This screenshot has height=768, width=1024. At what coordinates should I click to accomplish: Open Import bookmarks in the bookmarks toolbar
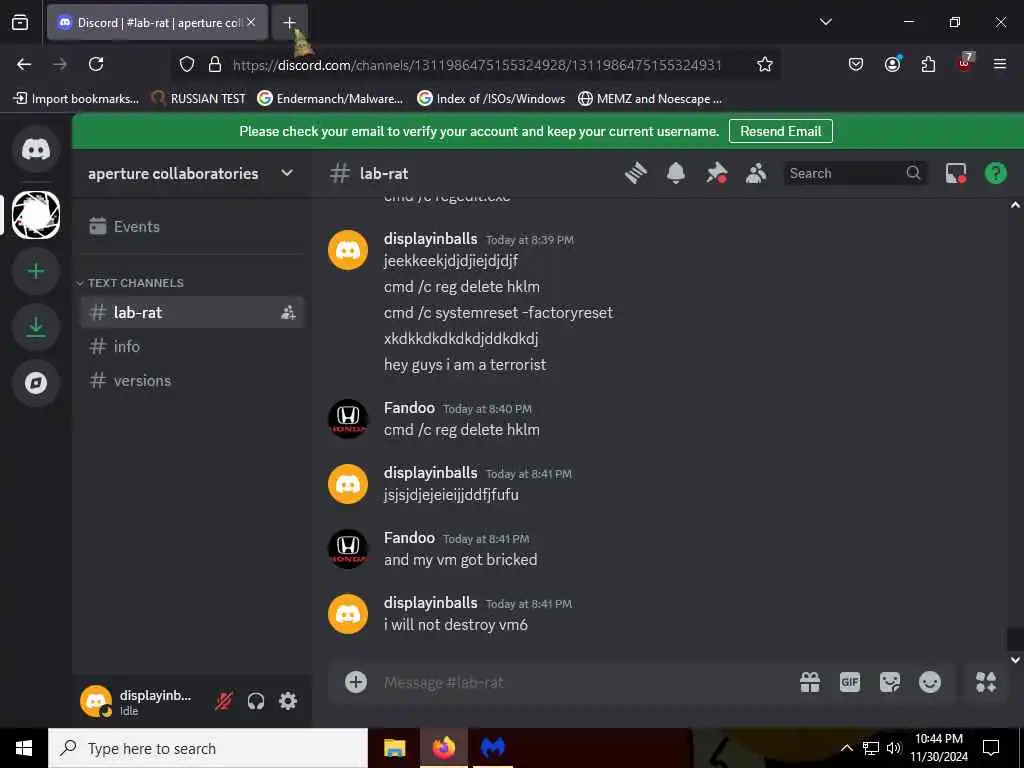[76, 99]
